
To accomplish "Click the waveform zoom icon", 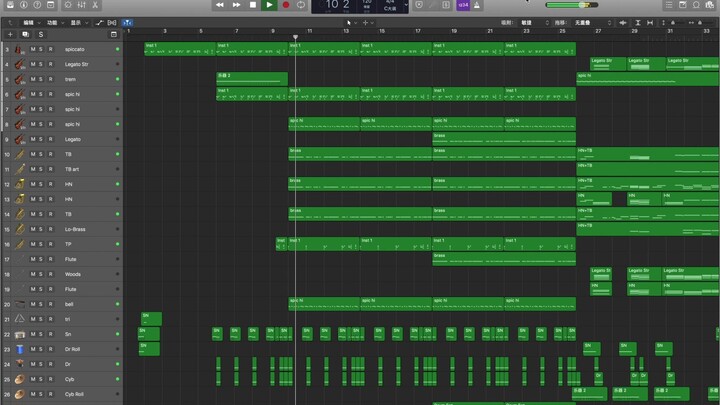I will [x=623, y=22].
